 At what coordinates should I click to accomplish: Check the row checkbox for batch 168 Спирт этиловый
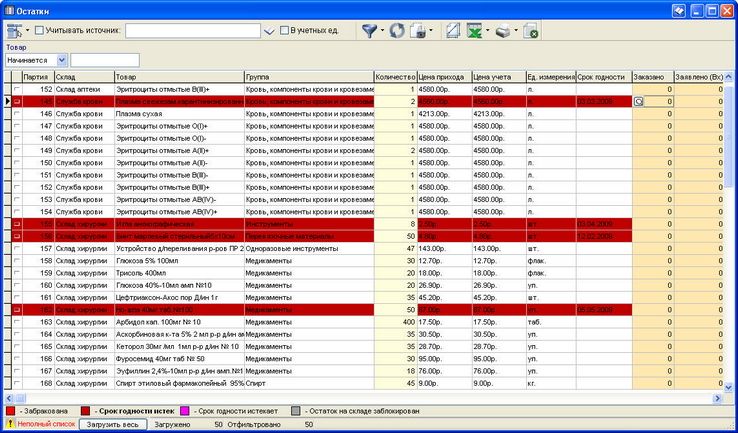click(x=17, y=383)
